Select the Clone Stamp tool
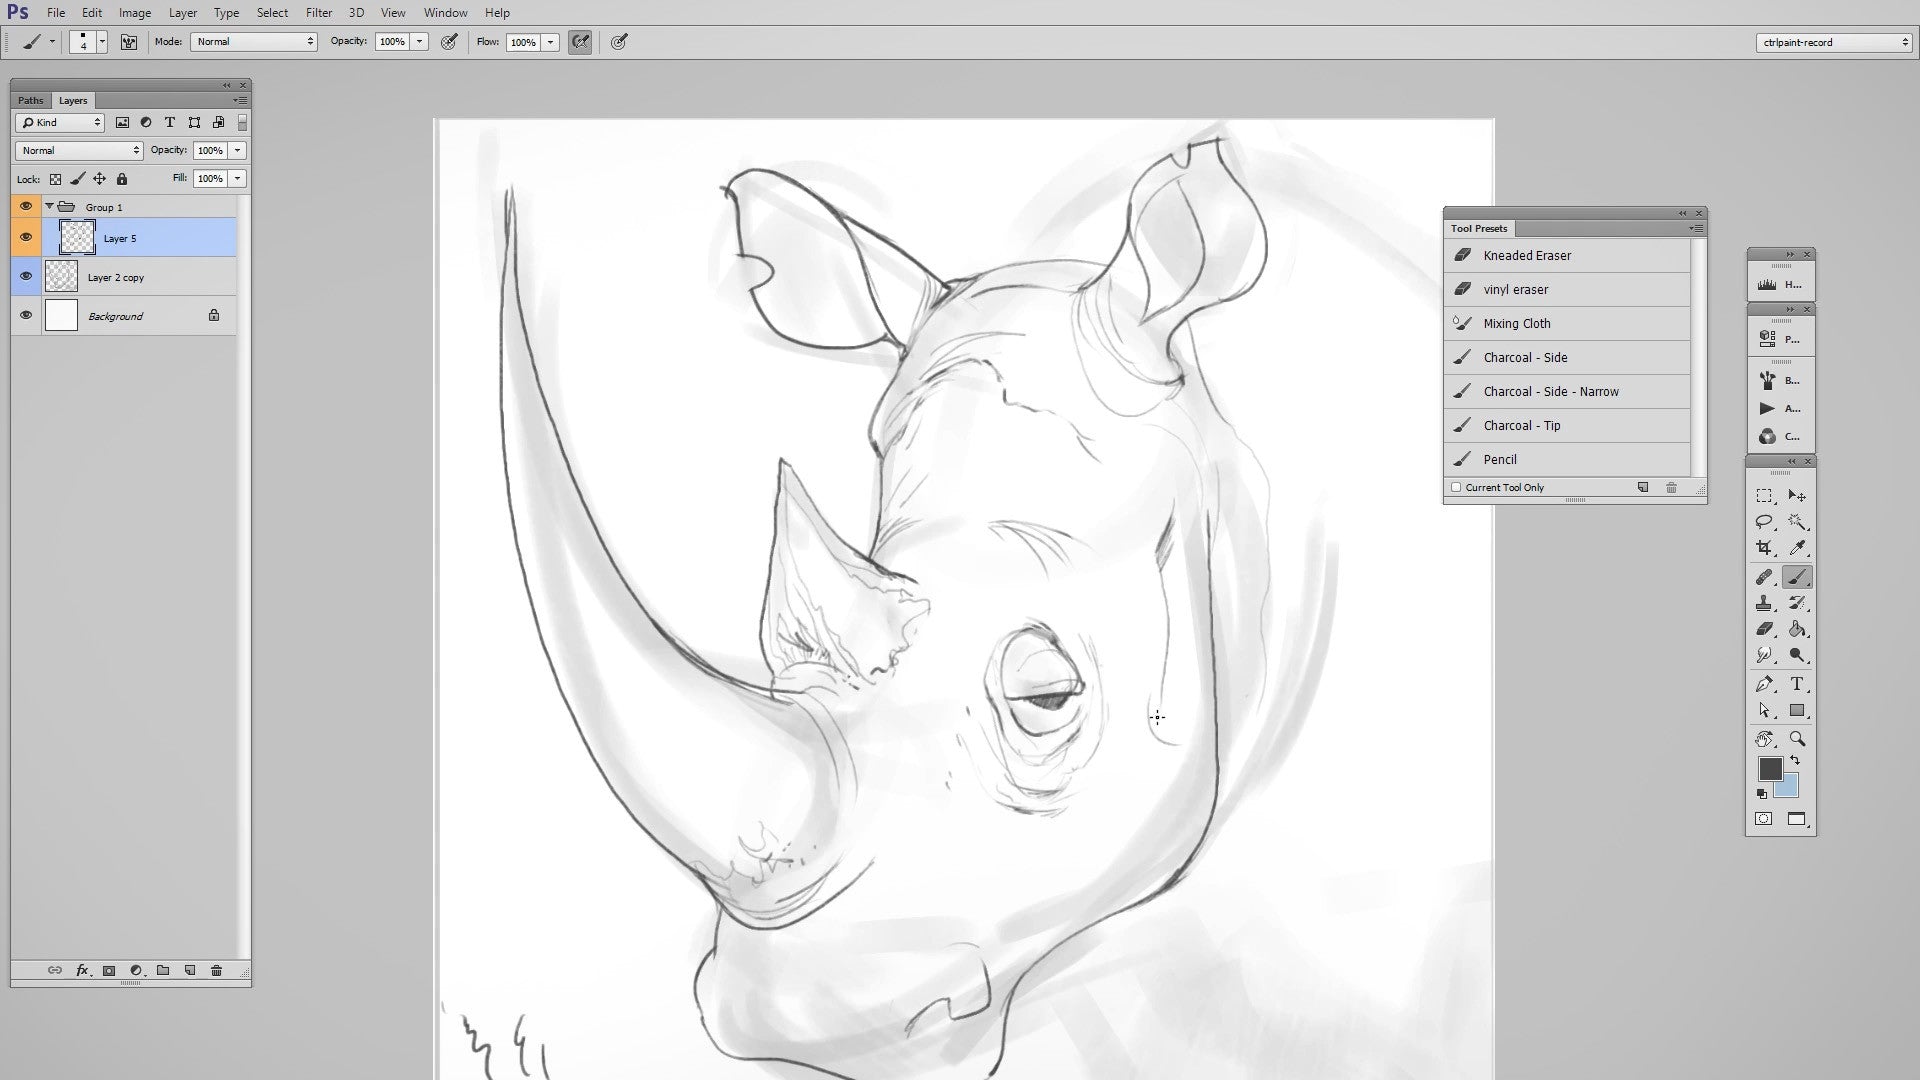The width and height of the screenshot is (1920, 1080). click(x=1764, y=603)
